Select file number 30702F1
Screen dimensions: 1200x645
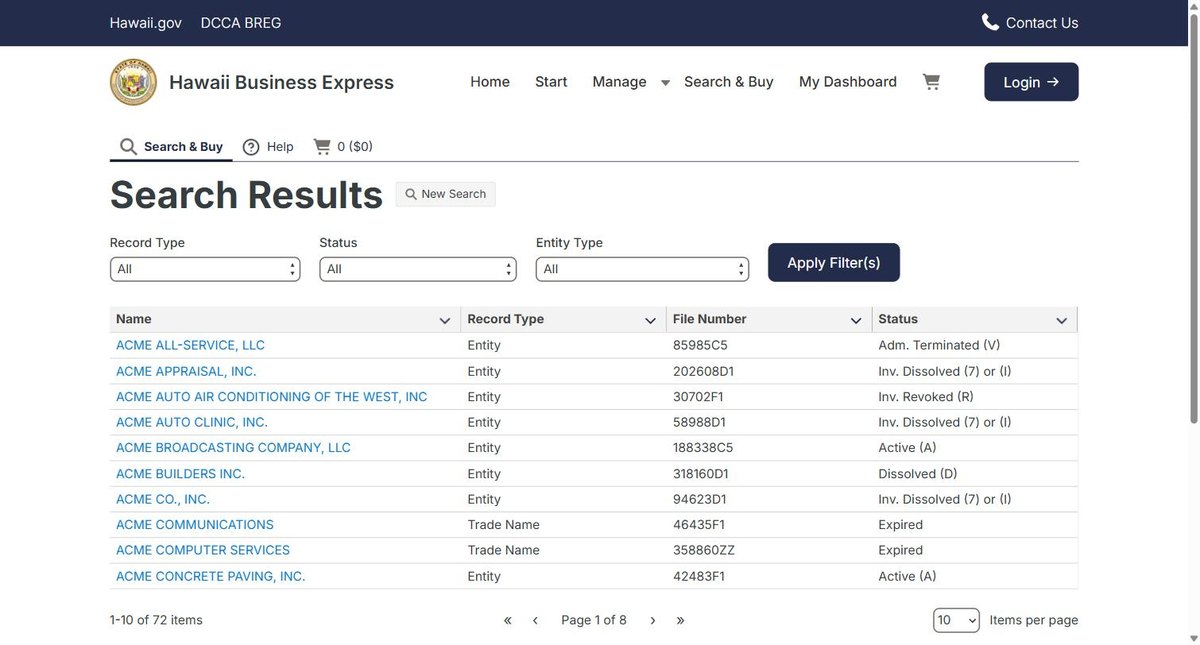(699, 397)
